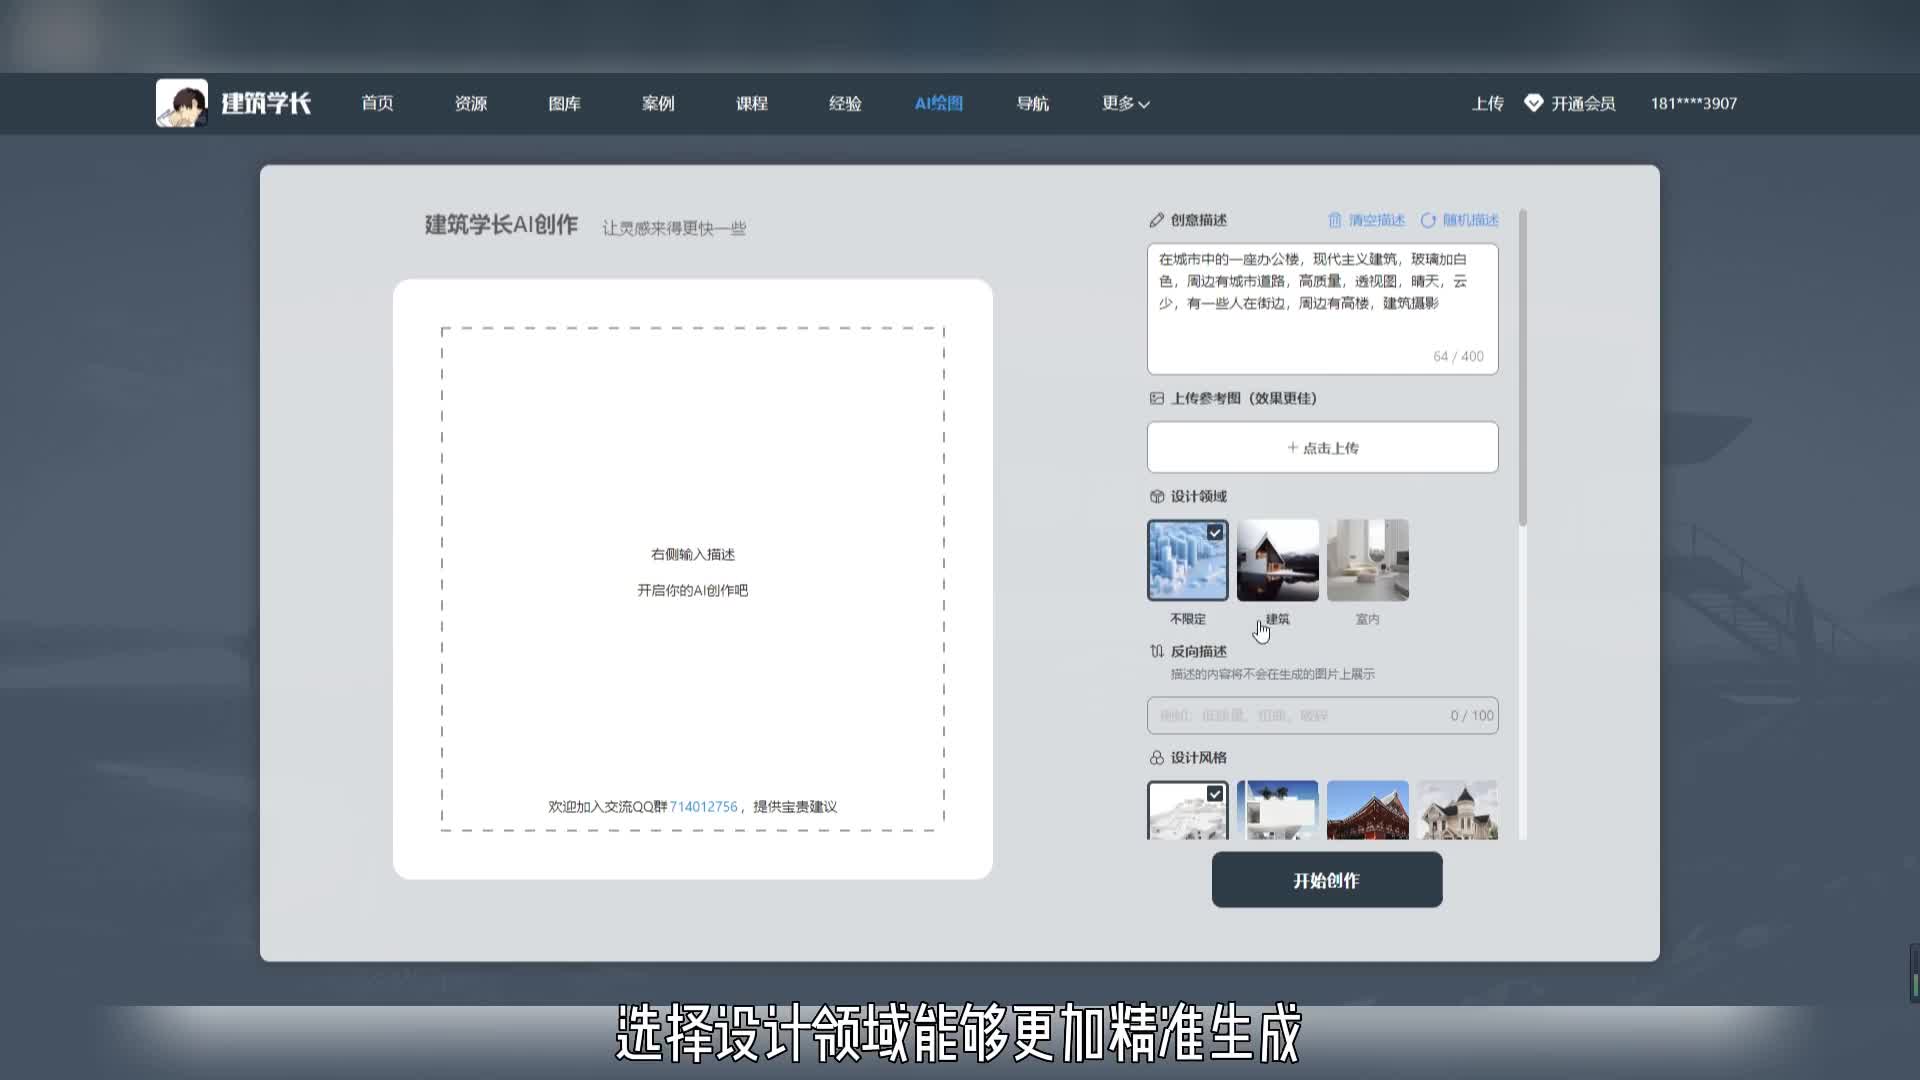Click the 反向描述 negative prompt input field
The height and width of the screenshot is (1080, 1920).
coord(1300,715)
